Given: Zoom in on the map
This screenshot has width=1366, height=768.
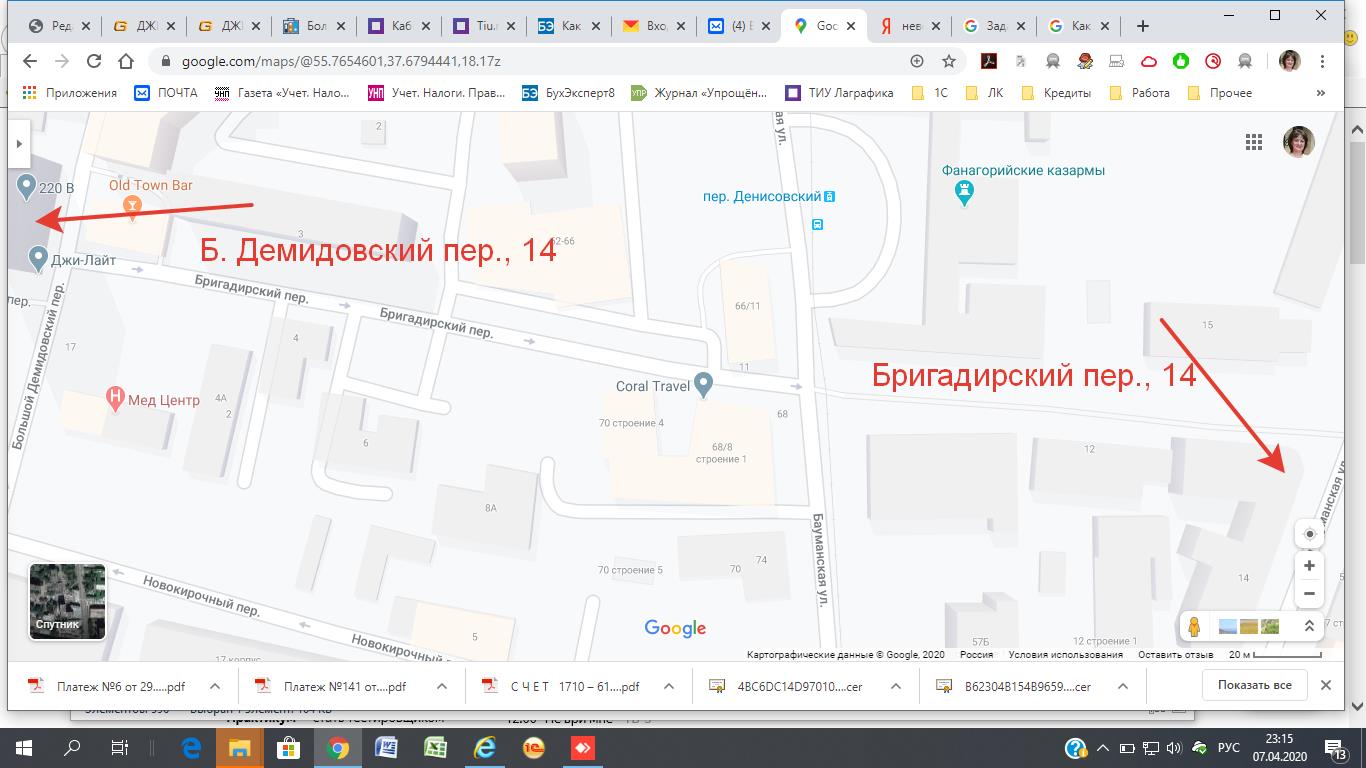Looking at the screenshot, I should click(x=1309, y=566).
